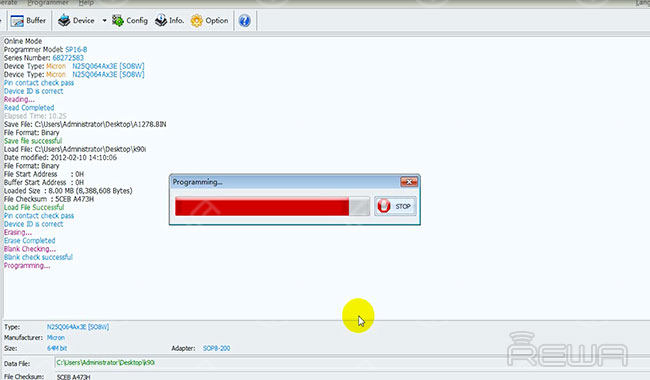The height and width of the screenshot is (380, 650).
Task: Click the SOP8-200 adapter value
Action: [x=216, y=349]
